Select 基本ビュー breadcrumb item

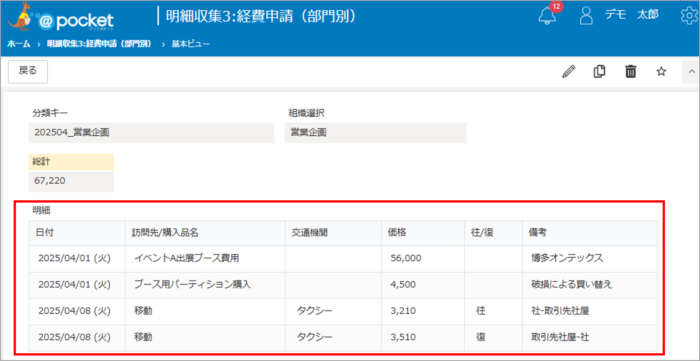click(191, 44)
